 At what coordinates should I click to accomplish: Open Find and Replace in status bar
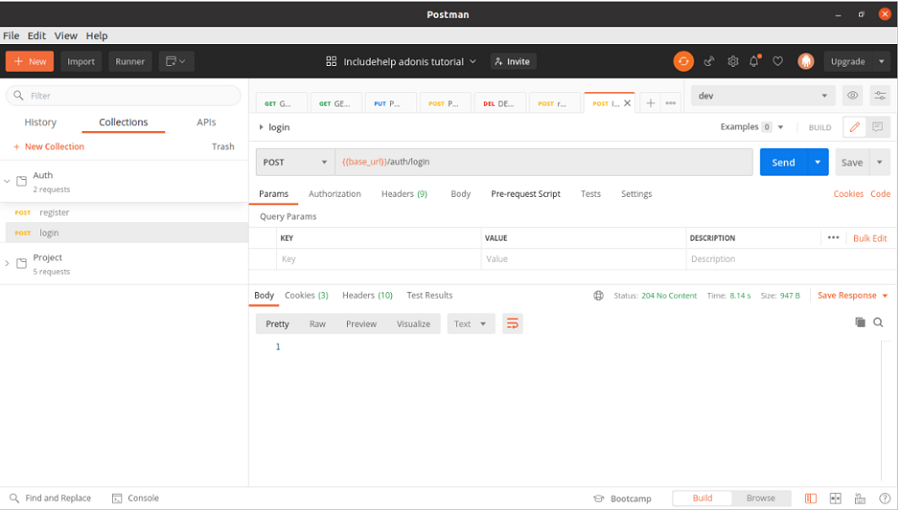[x=51, y=498]
